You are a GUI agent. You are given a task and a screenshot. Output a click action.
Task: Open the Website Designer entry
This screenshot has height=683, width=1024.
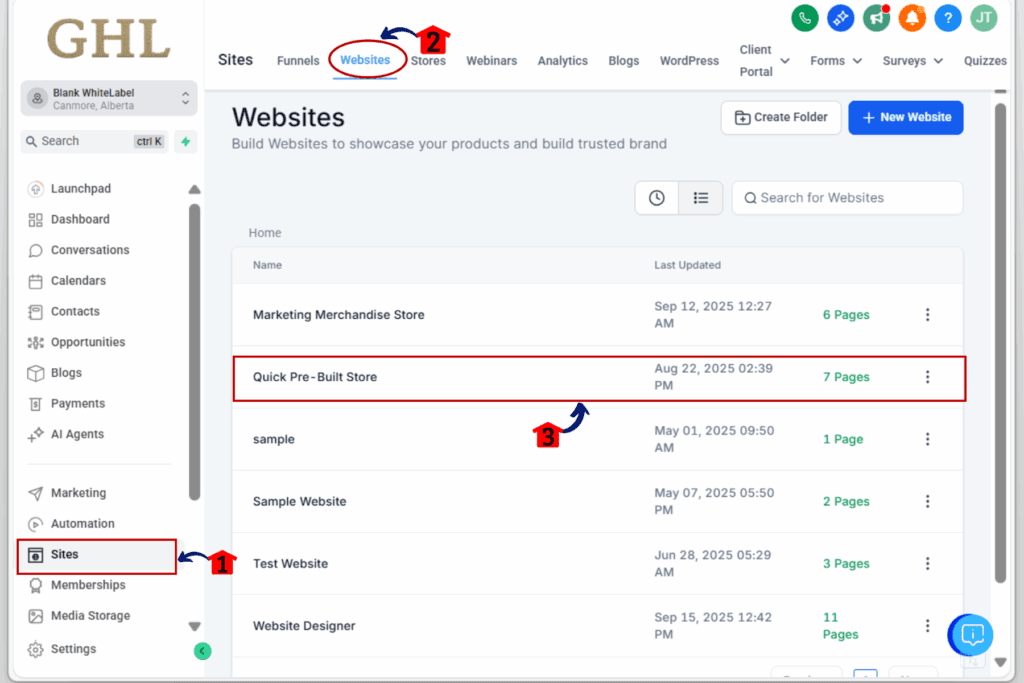pyautogui.click(x=304, y=626)
